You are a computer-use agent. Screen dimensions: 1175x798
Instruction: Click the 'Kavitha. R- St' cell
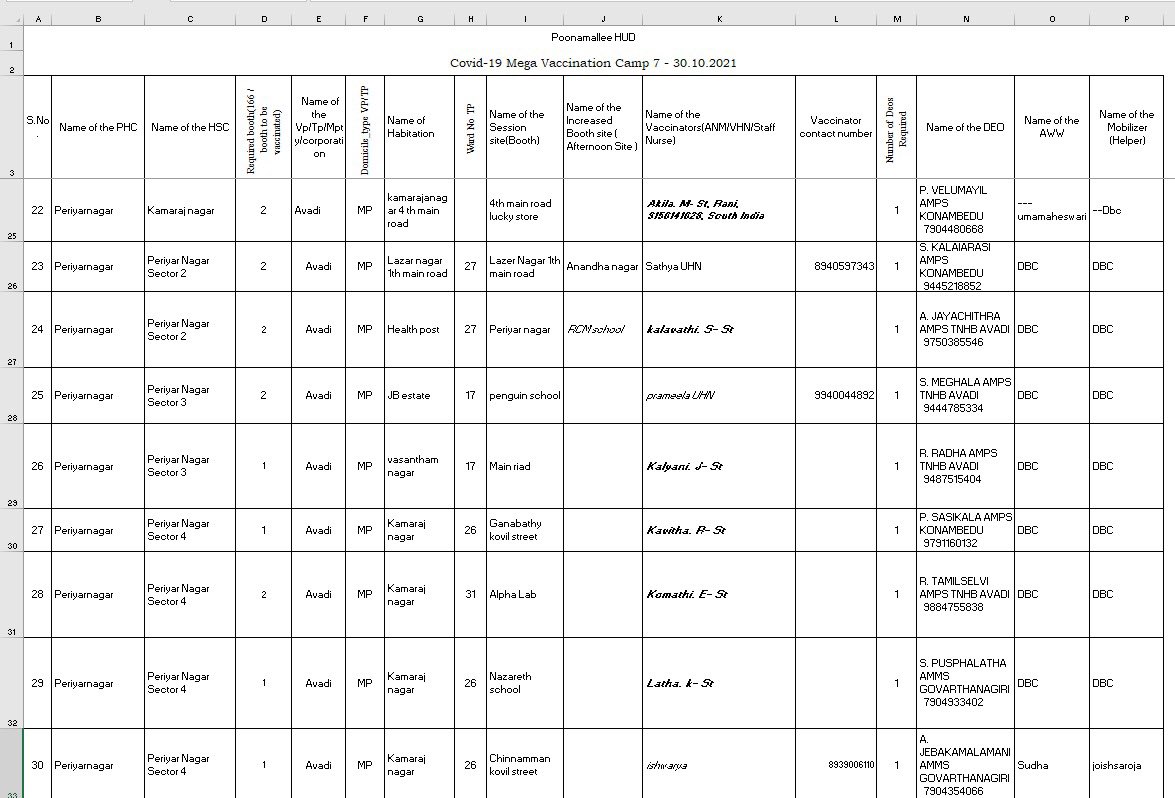719,531
